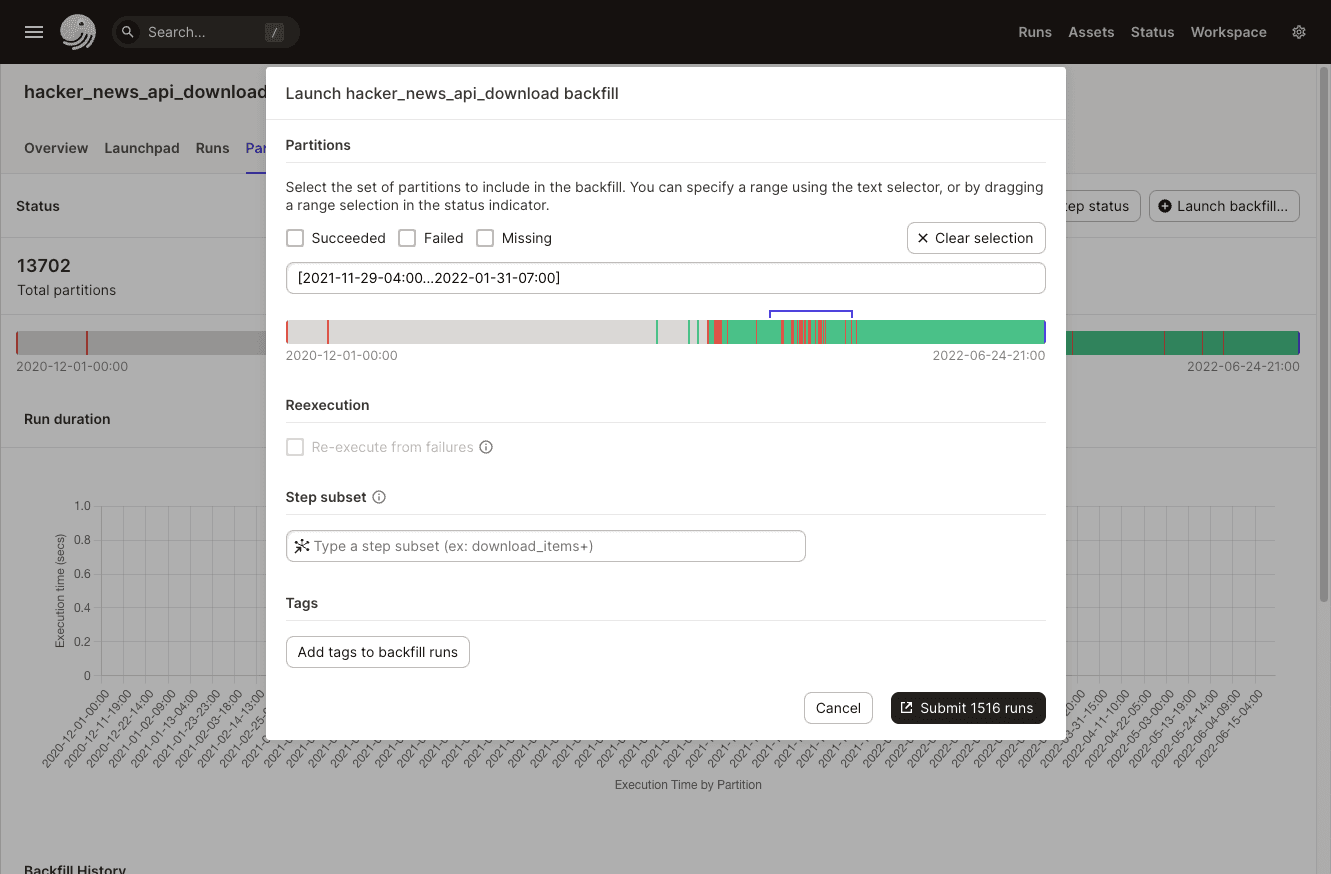Screen dimensions: 1331x874
Task: Click the plus icon on Launch backfill button
Action: pos(1165,206)
